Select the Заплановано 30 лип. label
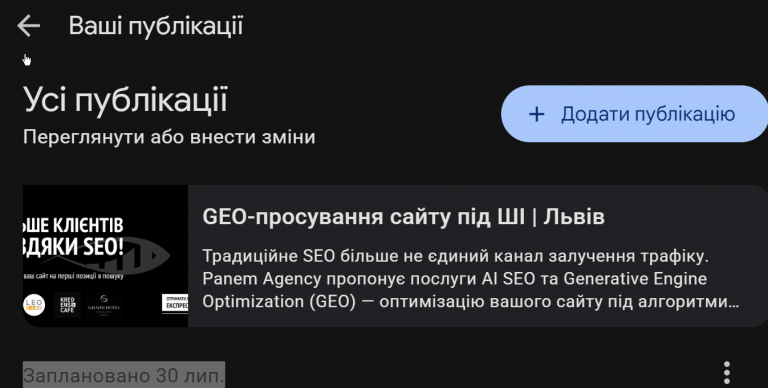Image resolution: width=768 pixels, height=388 pixels. point(124,375)
